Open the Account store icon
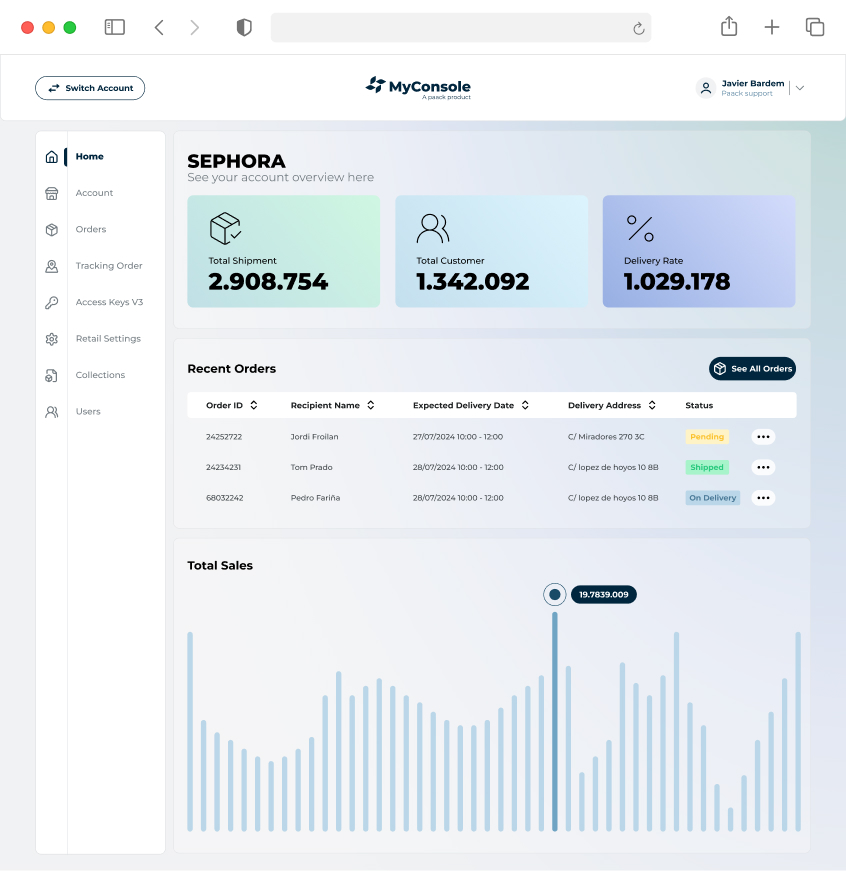 [x=52, y=193]
